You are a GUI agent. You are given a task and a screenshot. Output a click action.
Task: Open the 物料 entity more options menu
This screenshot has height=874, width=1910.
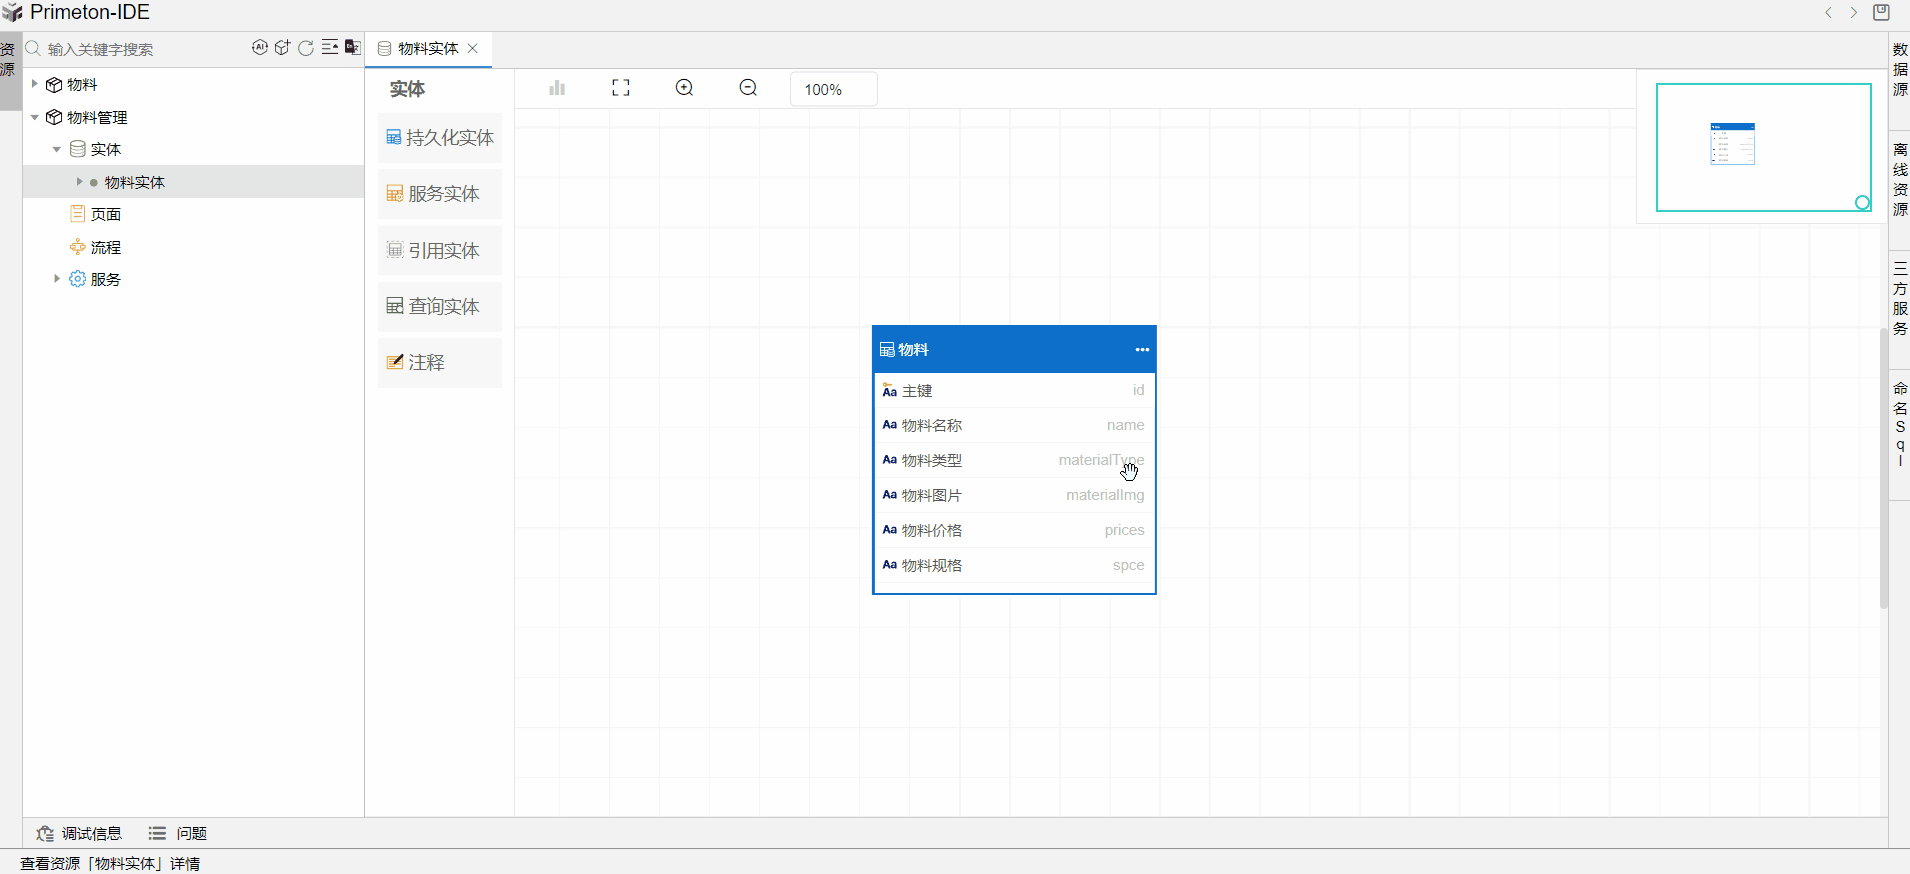click(1142, 350)
